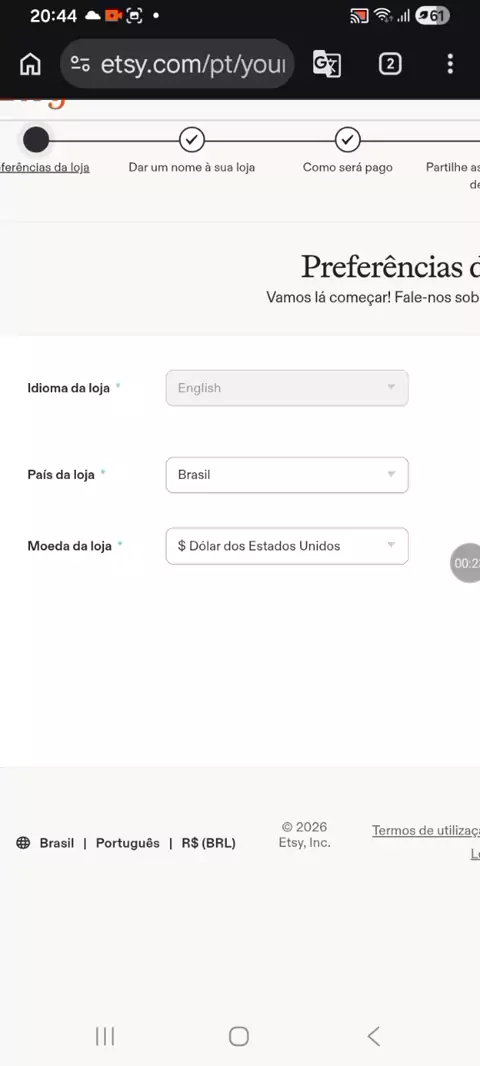Open the site settings icon in address bar
The height and width of the screenshot is (1066, 480).
(80, 65)
